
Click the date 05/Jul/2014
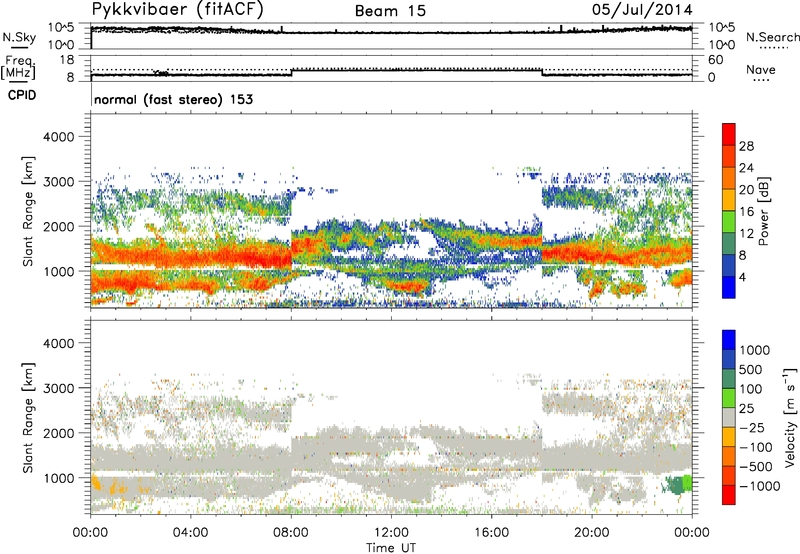tap(642, 10)
